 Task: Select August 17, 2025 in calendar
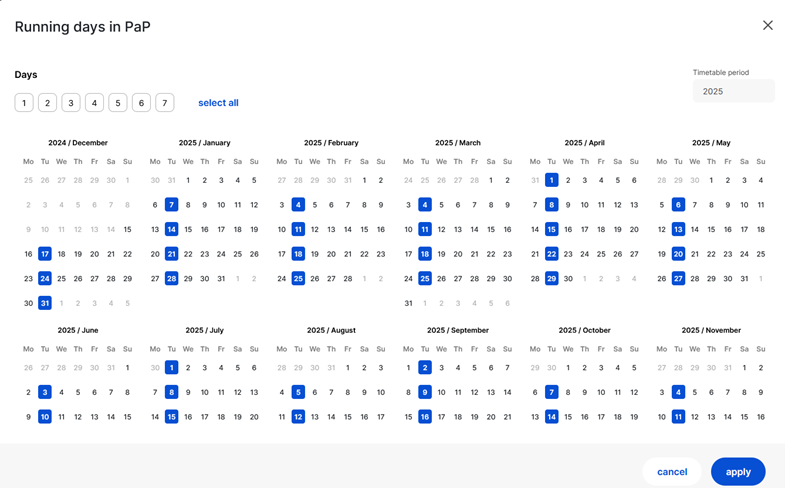point(380,417)
